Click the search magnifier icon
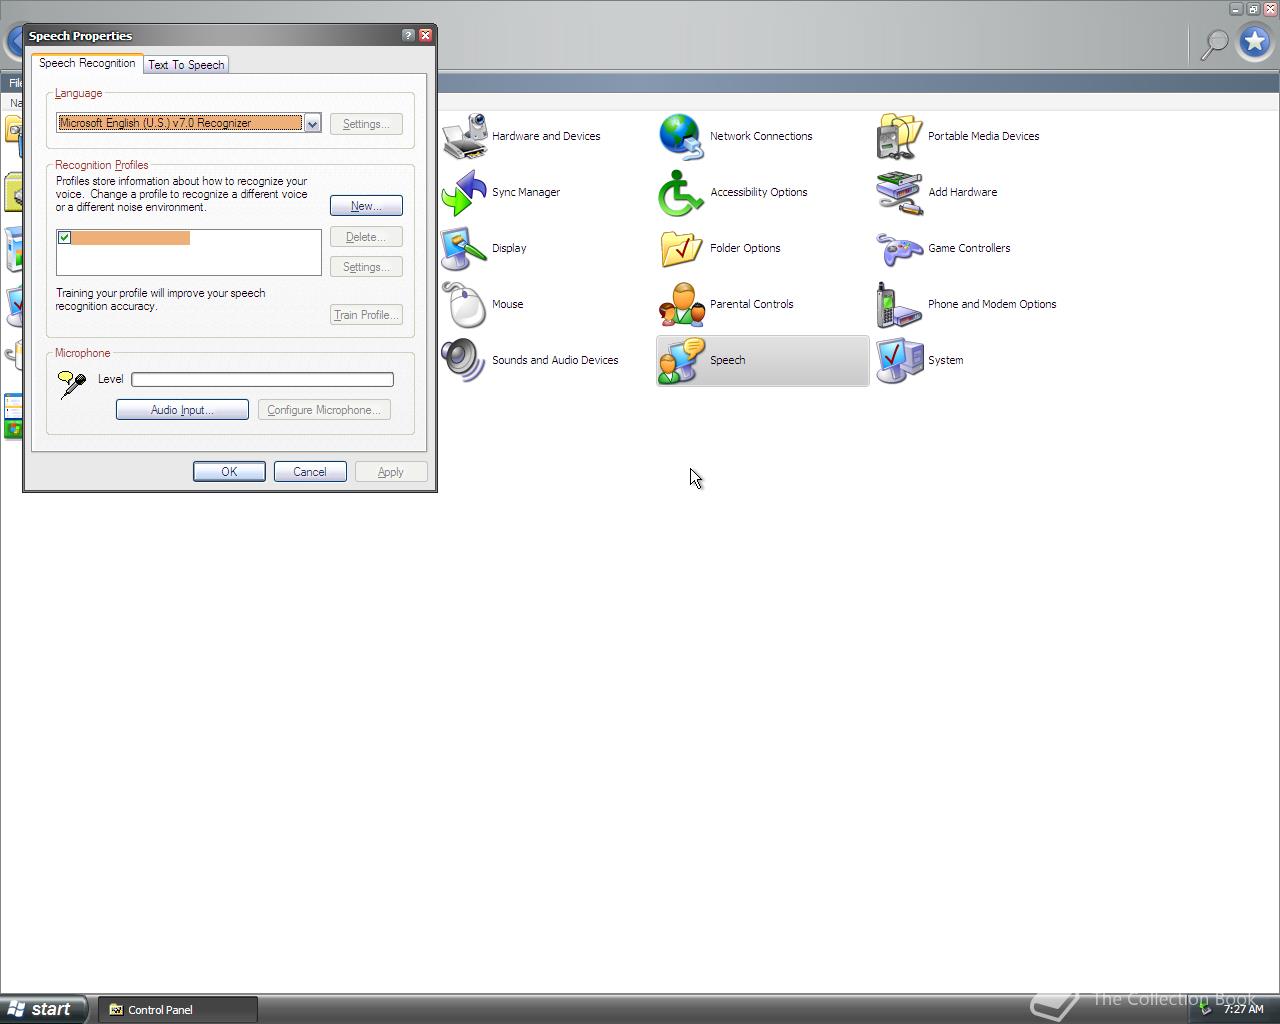 click(1214, 43)
